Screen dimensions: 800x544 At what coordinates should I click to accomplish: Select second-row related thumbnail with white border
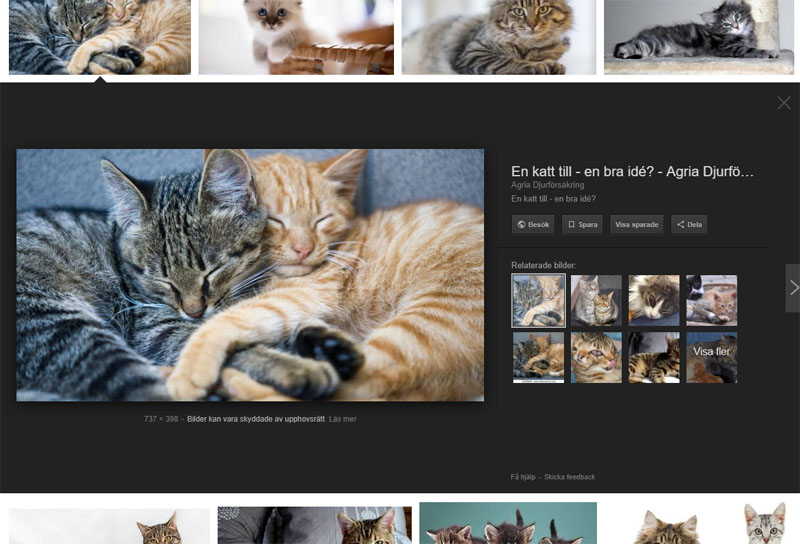(538, 358)
